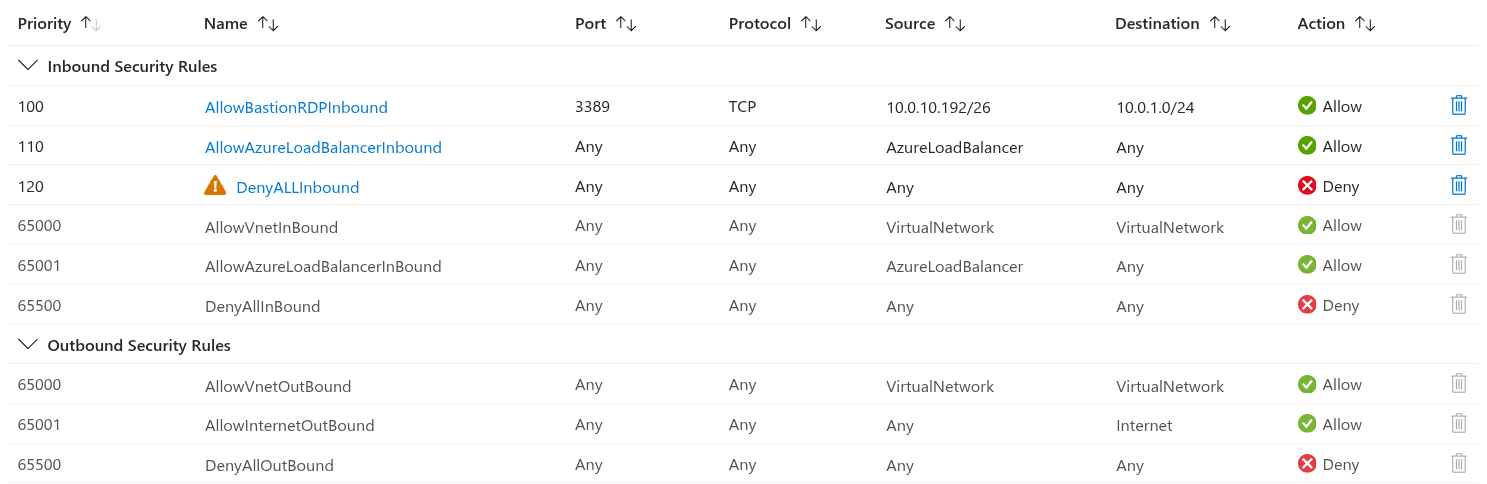Open the DenyALLInbound rule link

[297, 187]
